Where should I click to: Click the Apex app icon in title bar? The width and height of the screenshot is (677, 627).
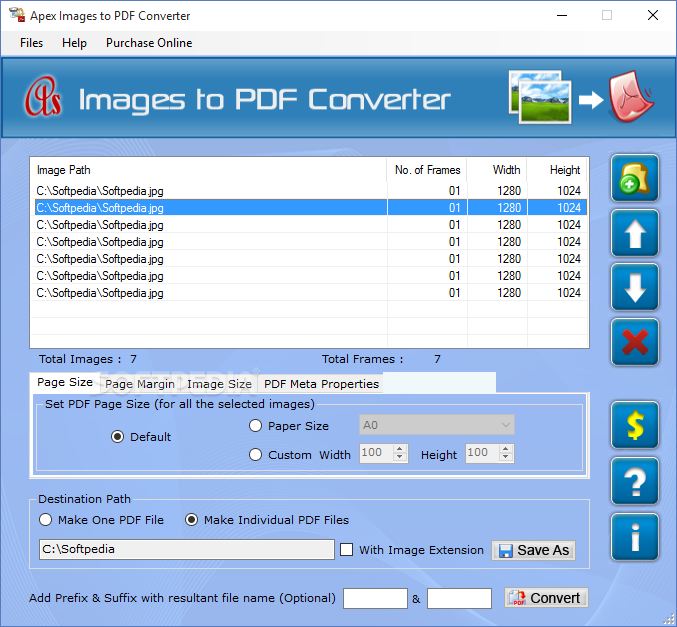click(17, 15)
